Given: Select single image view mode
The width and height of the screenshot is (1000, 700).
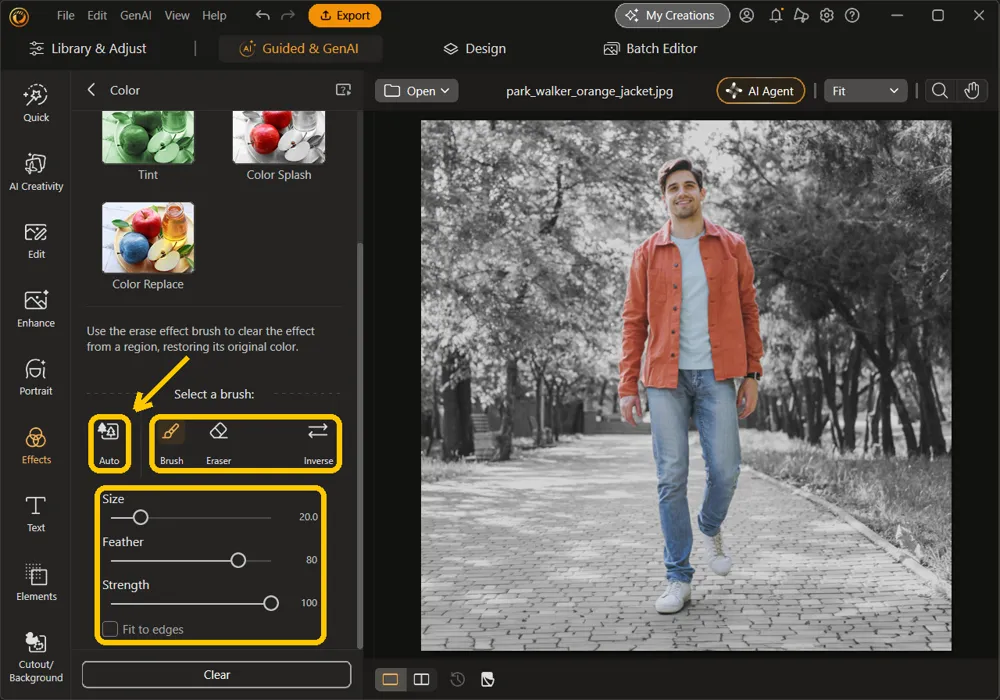Looking at the screenshot, I should [x=390, y=679].
